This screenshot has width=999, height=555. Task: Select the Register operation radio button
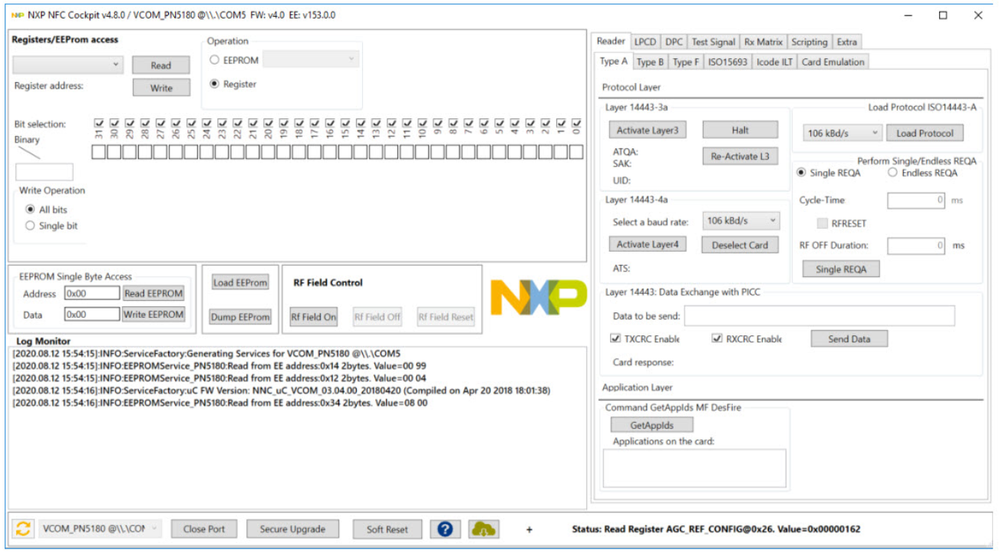[x=215, y=83]
